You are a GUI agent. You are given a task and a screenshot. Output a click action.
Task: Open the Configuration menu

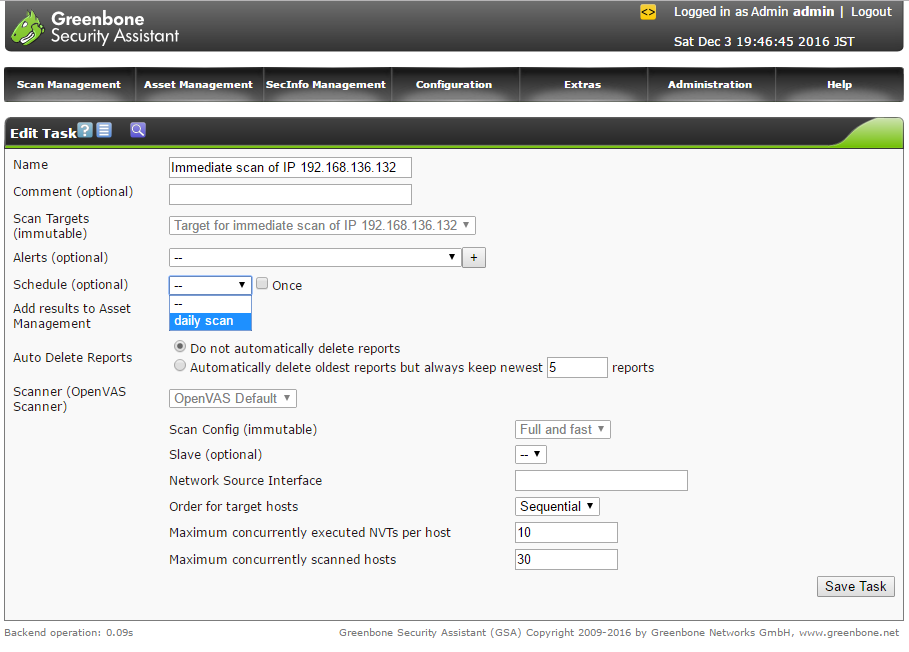click(x=454, y=85)
